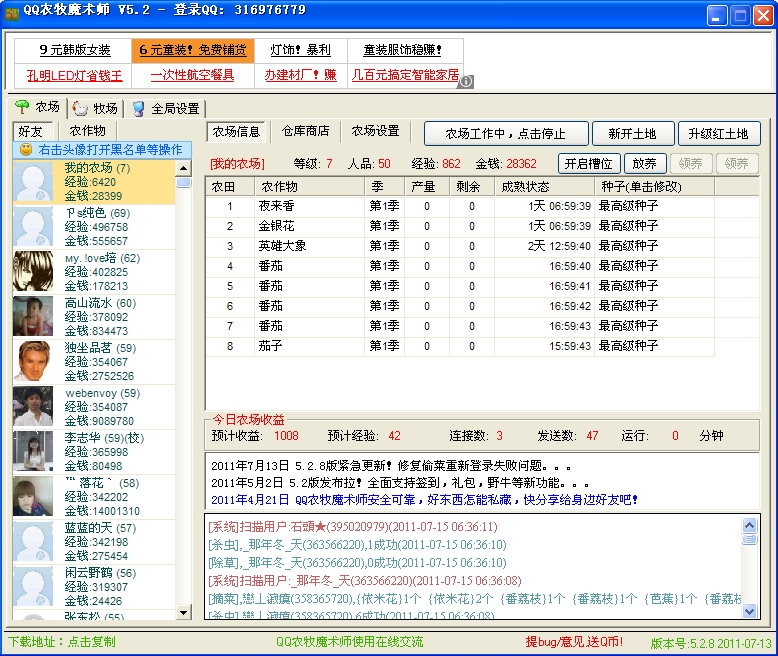Click avatar of My. love培
The image size is (778, 656).
33,271
